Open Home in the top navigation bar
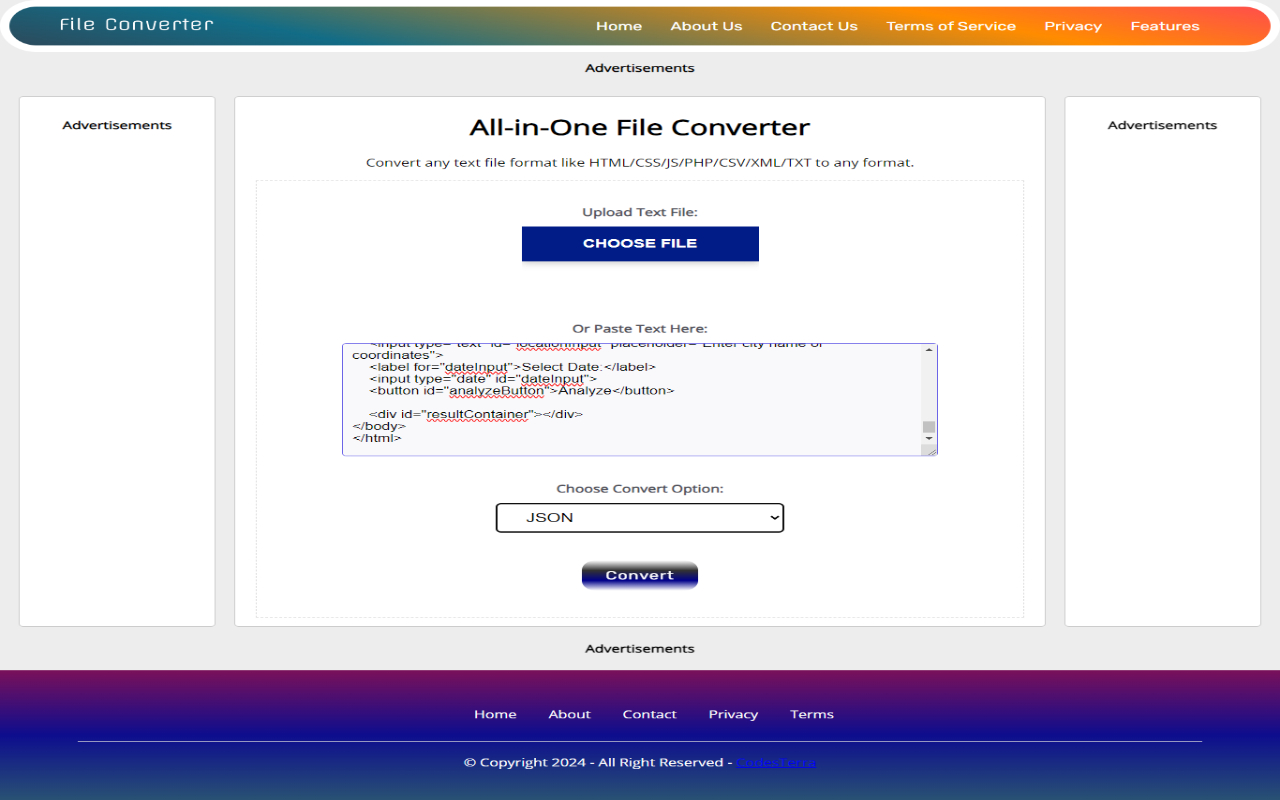 pyautogui.click(x=619, y=26)
